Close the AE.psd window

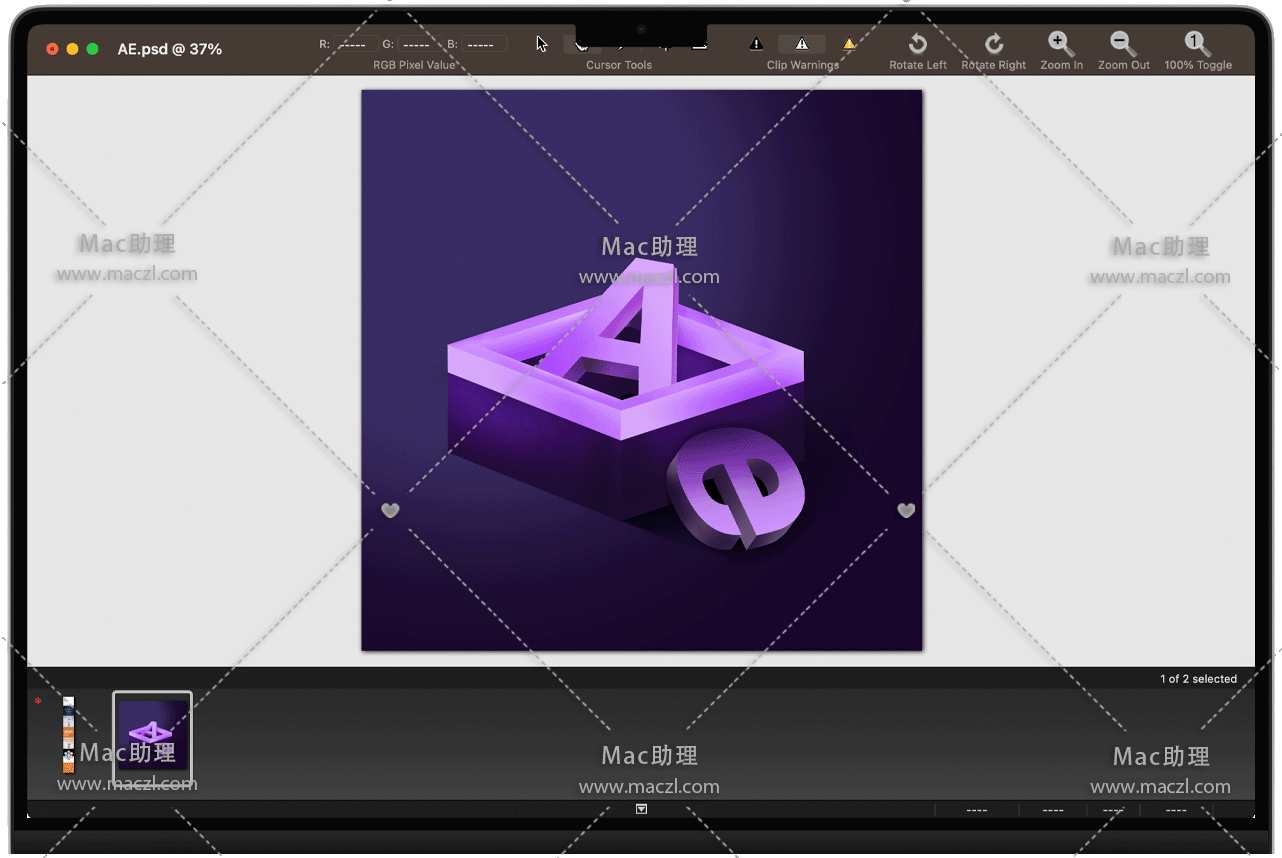pyautogui.click(x=52, y=49)
